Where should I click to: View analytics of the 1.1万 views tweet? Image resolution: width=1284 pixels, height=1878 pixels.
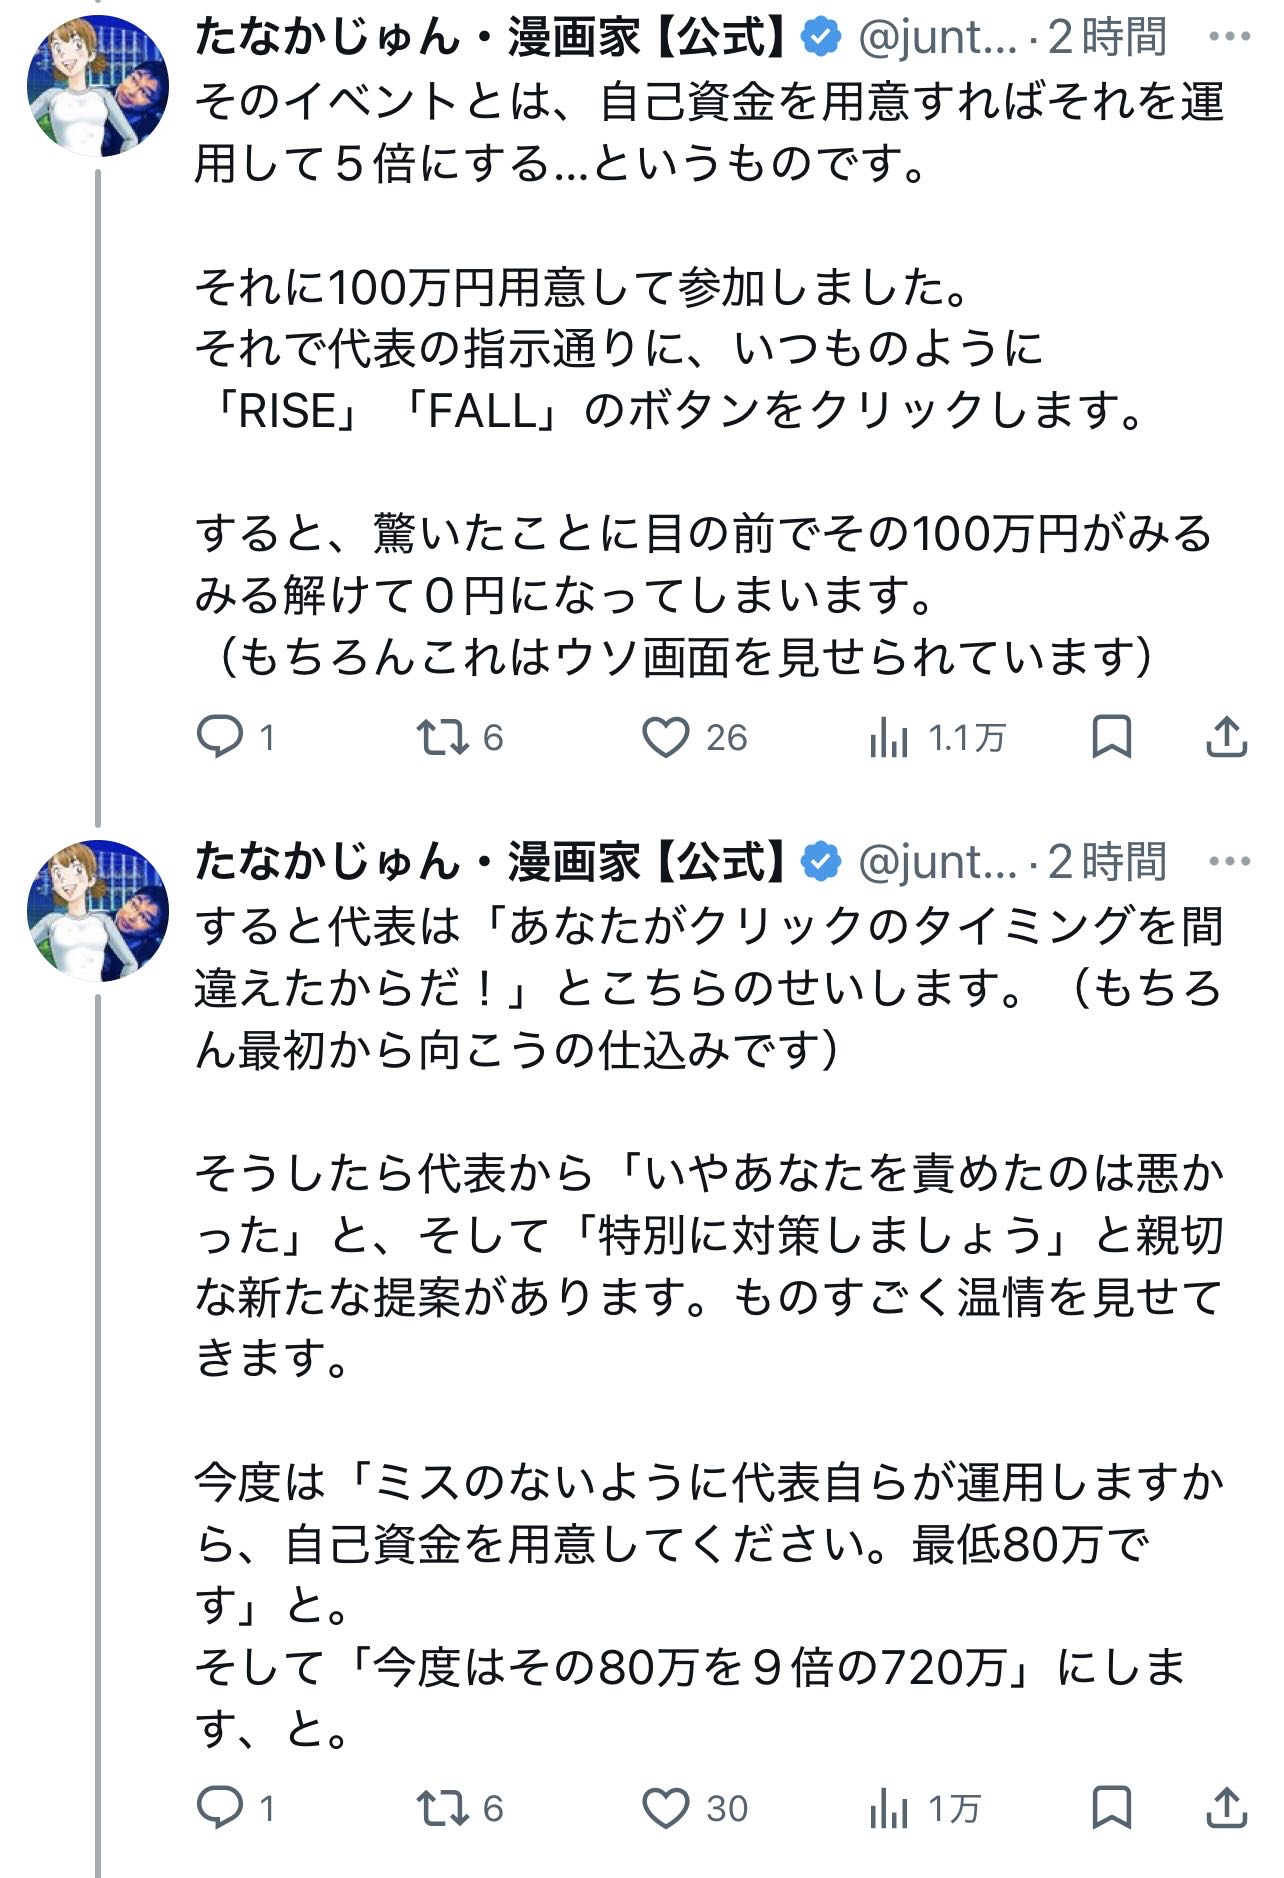pos(889,738)
